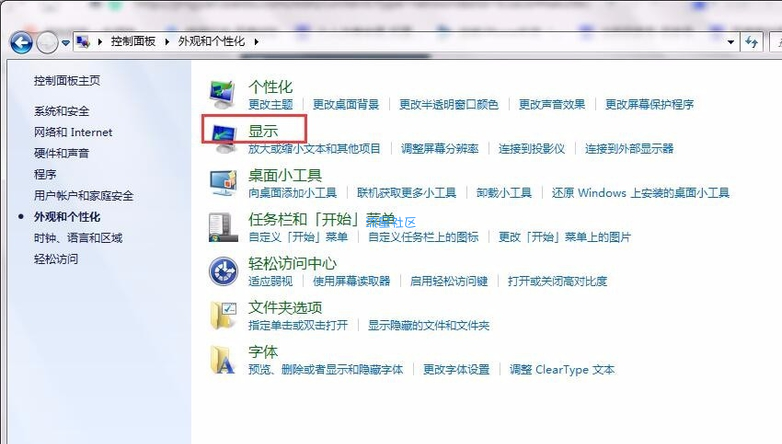Click 调整屏幕分辨率 link
The image size is (782, 444).
(439, 148)
